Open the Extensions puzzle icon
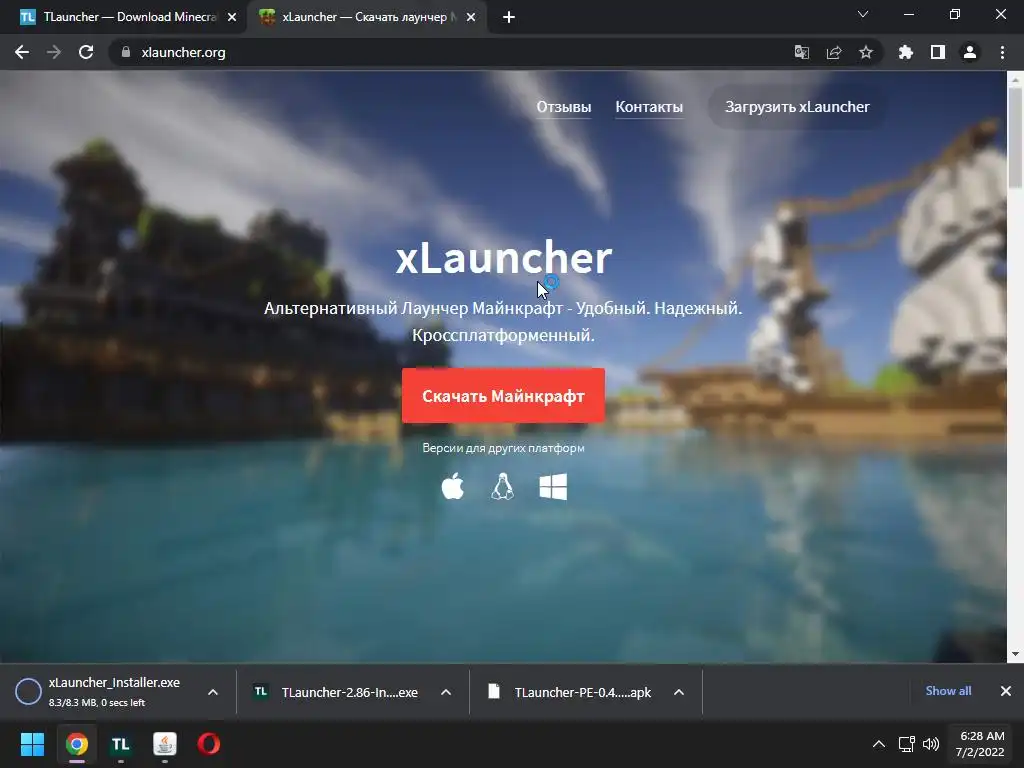Viewport: 1024px width, 768px height. tap(905, 52)
